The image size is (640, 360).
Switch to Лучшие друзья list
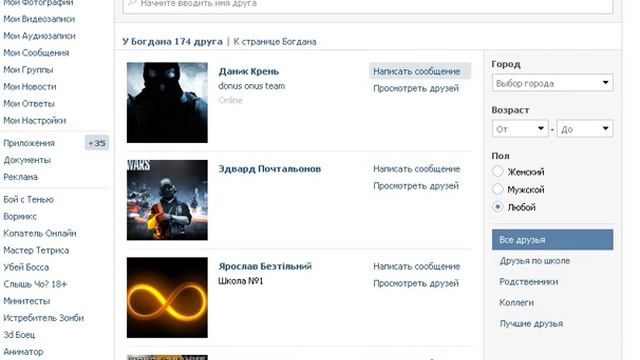(x=531, y=324)
